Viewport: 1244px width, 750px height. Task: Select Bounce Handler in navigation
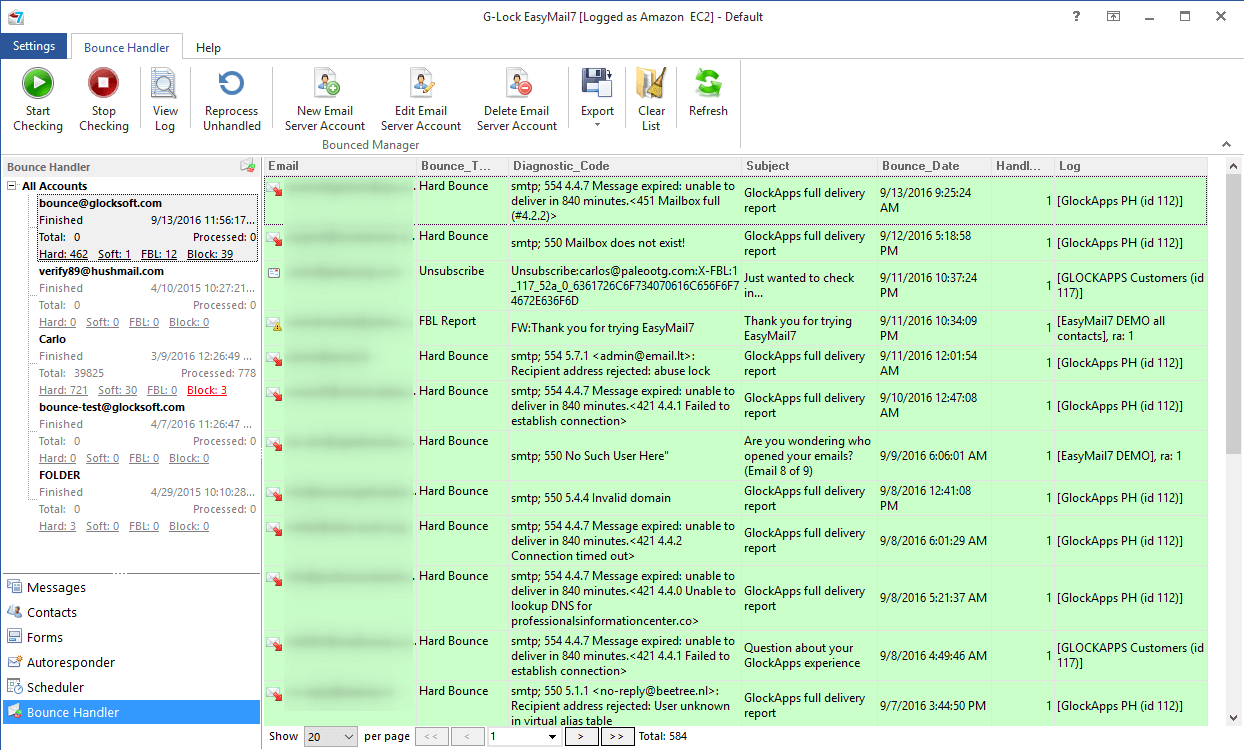130,712
